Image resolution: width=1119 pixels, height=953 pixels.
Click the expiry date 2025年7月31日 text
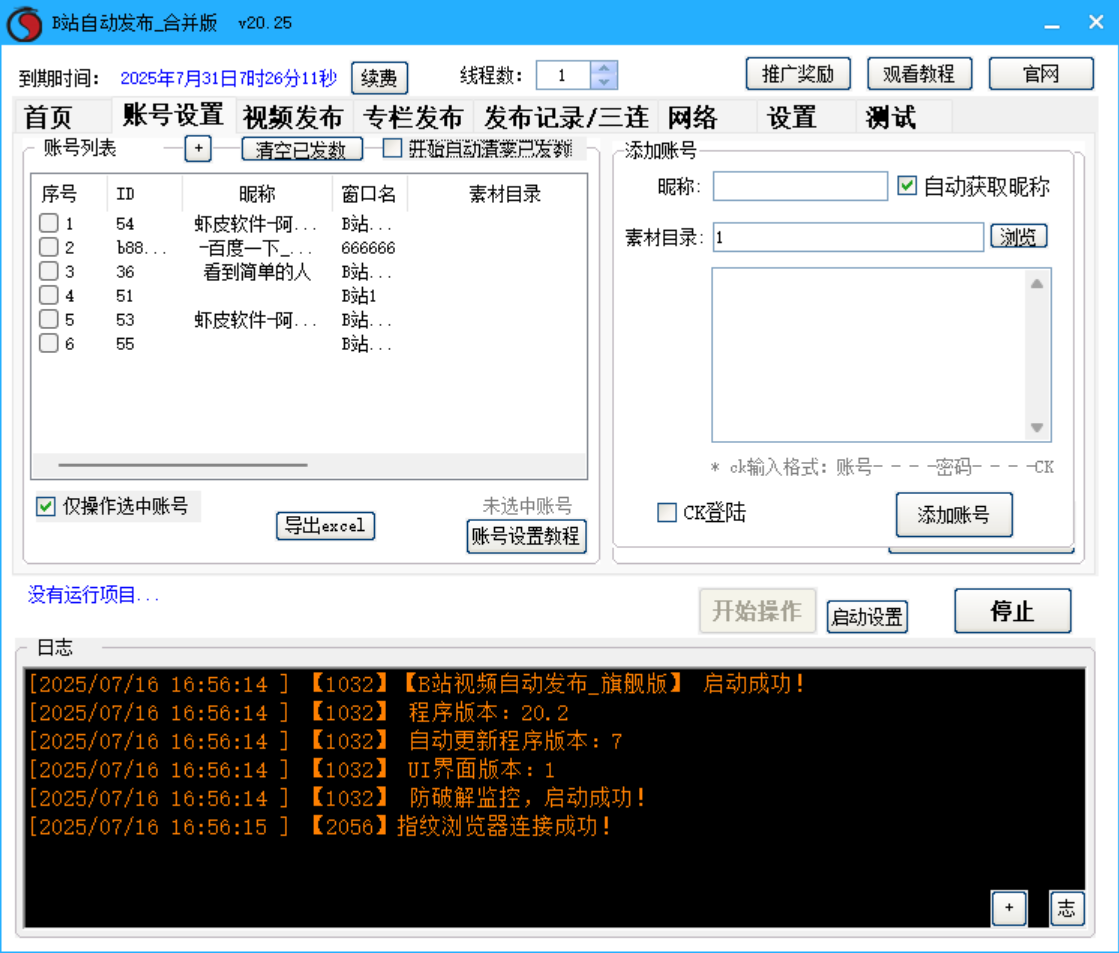pyautogui.click(x=228, y=78)
